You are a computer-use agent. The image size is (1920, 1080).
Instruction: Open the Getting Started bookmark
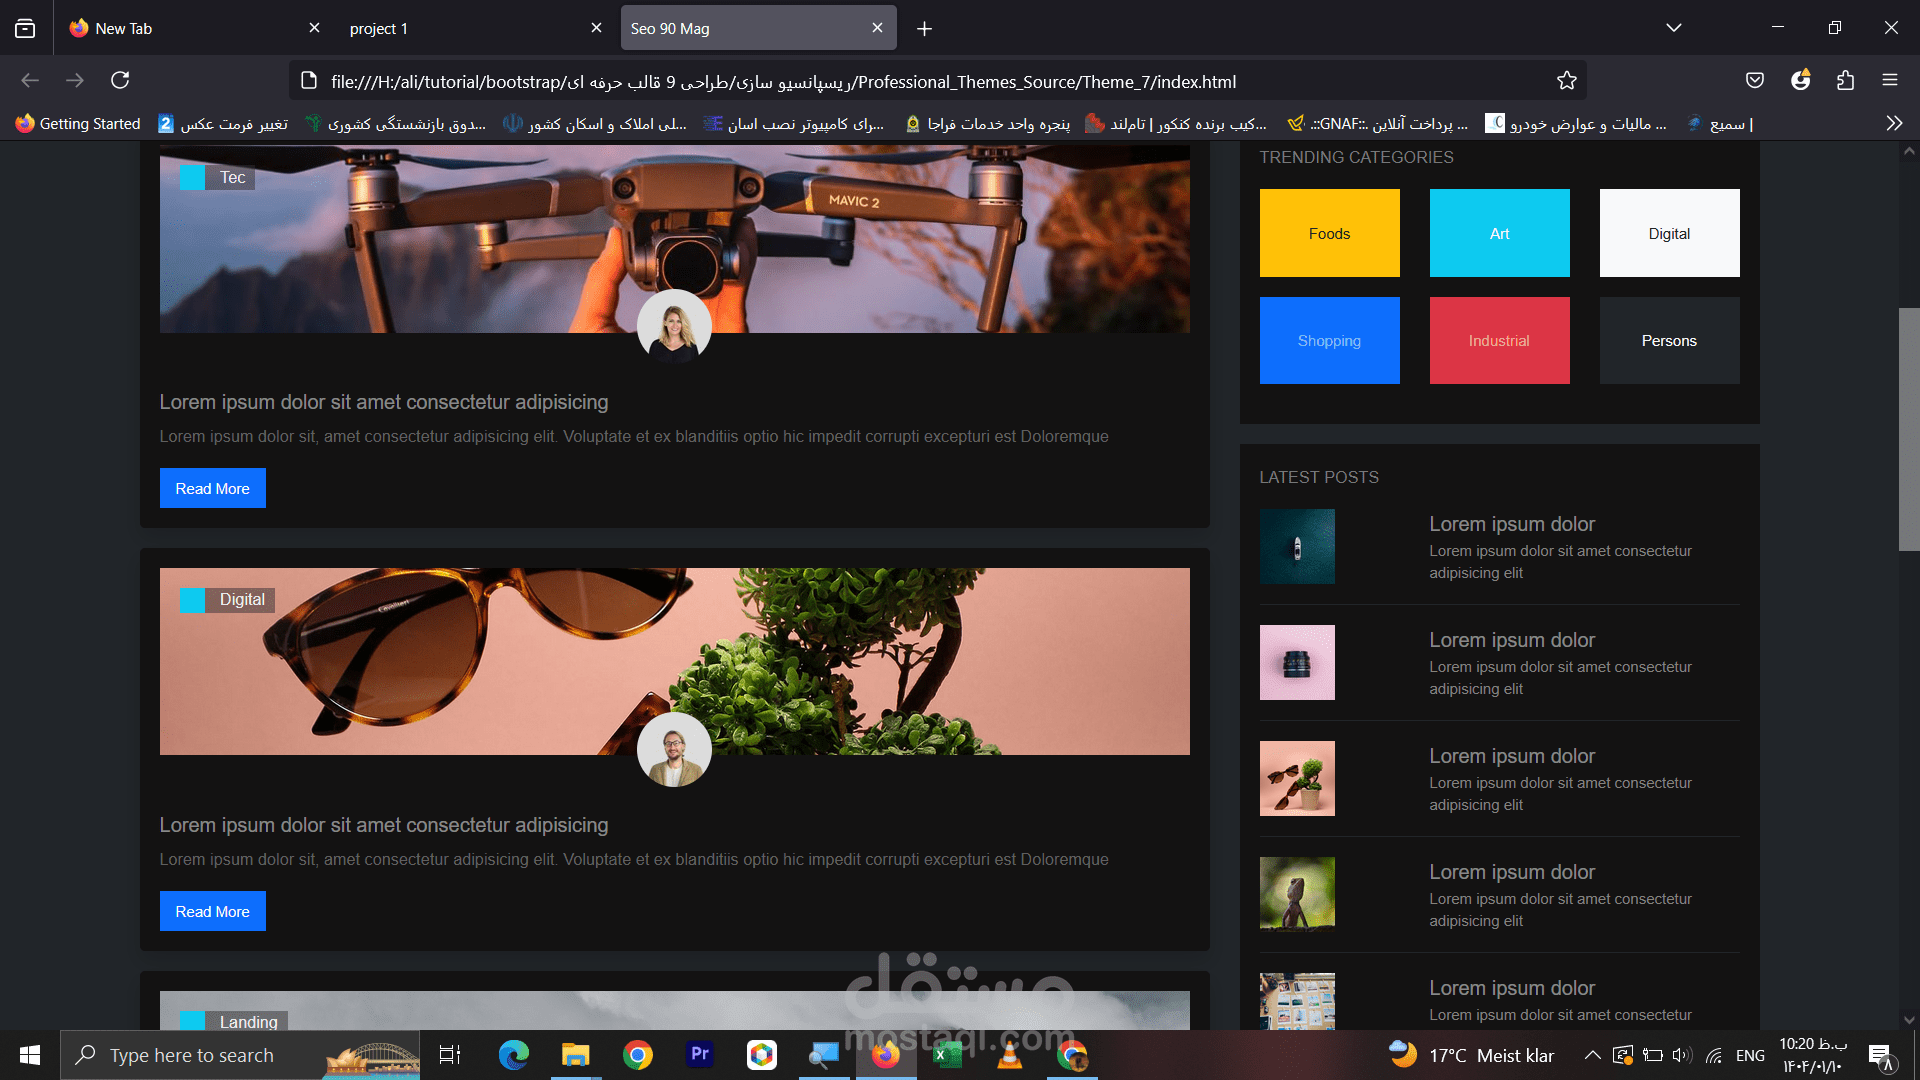[x=78, y=123]
